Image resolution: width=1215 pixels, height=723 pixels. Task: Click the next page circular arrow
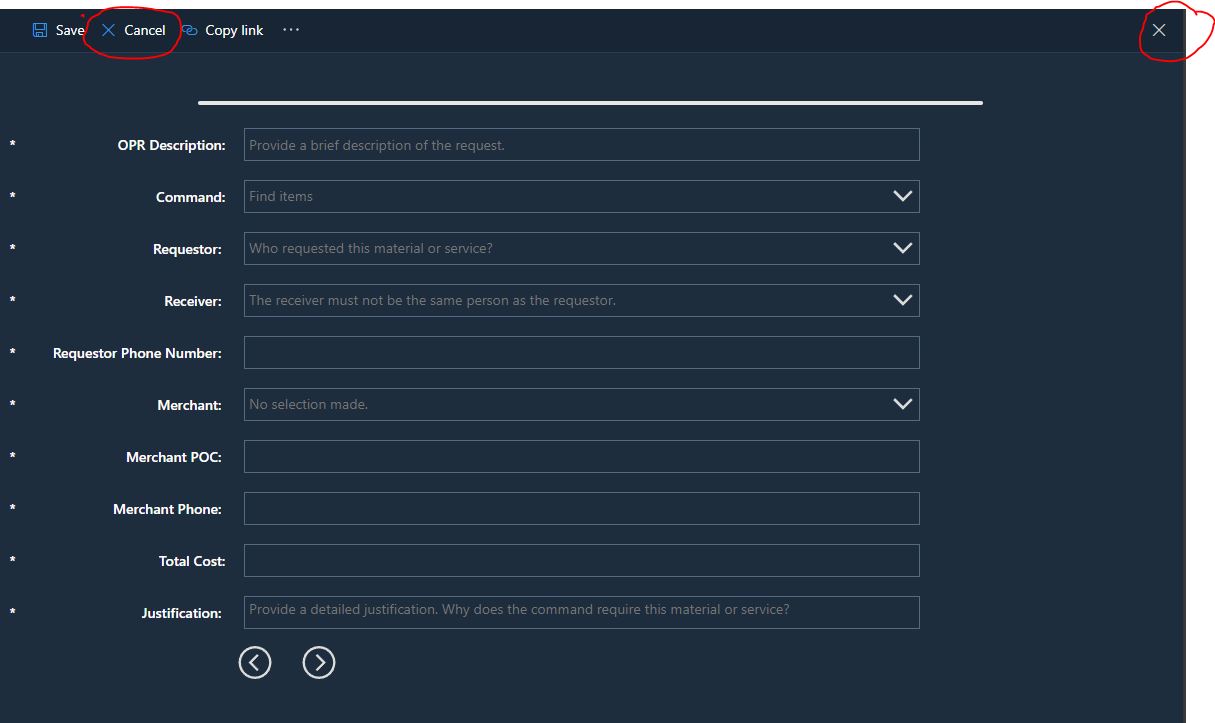pyautogui.click(x=319, y=662)
